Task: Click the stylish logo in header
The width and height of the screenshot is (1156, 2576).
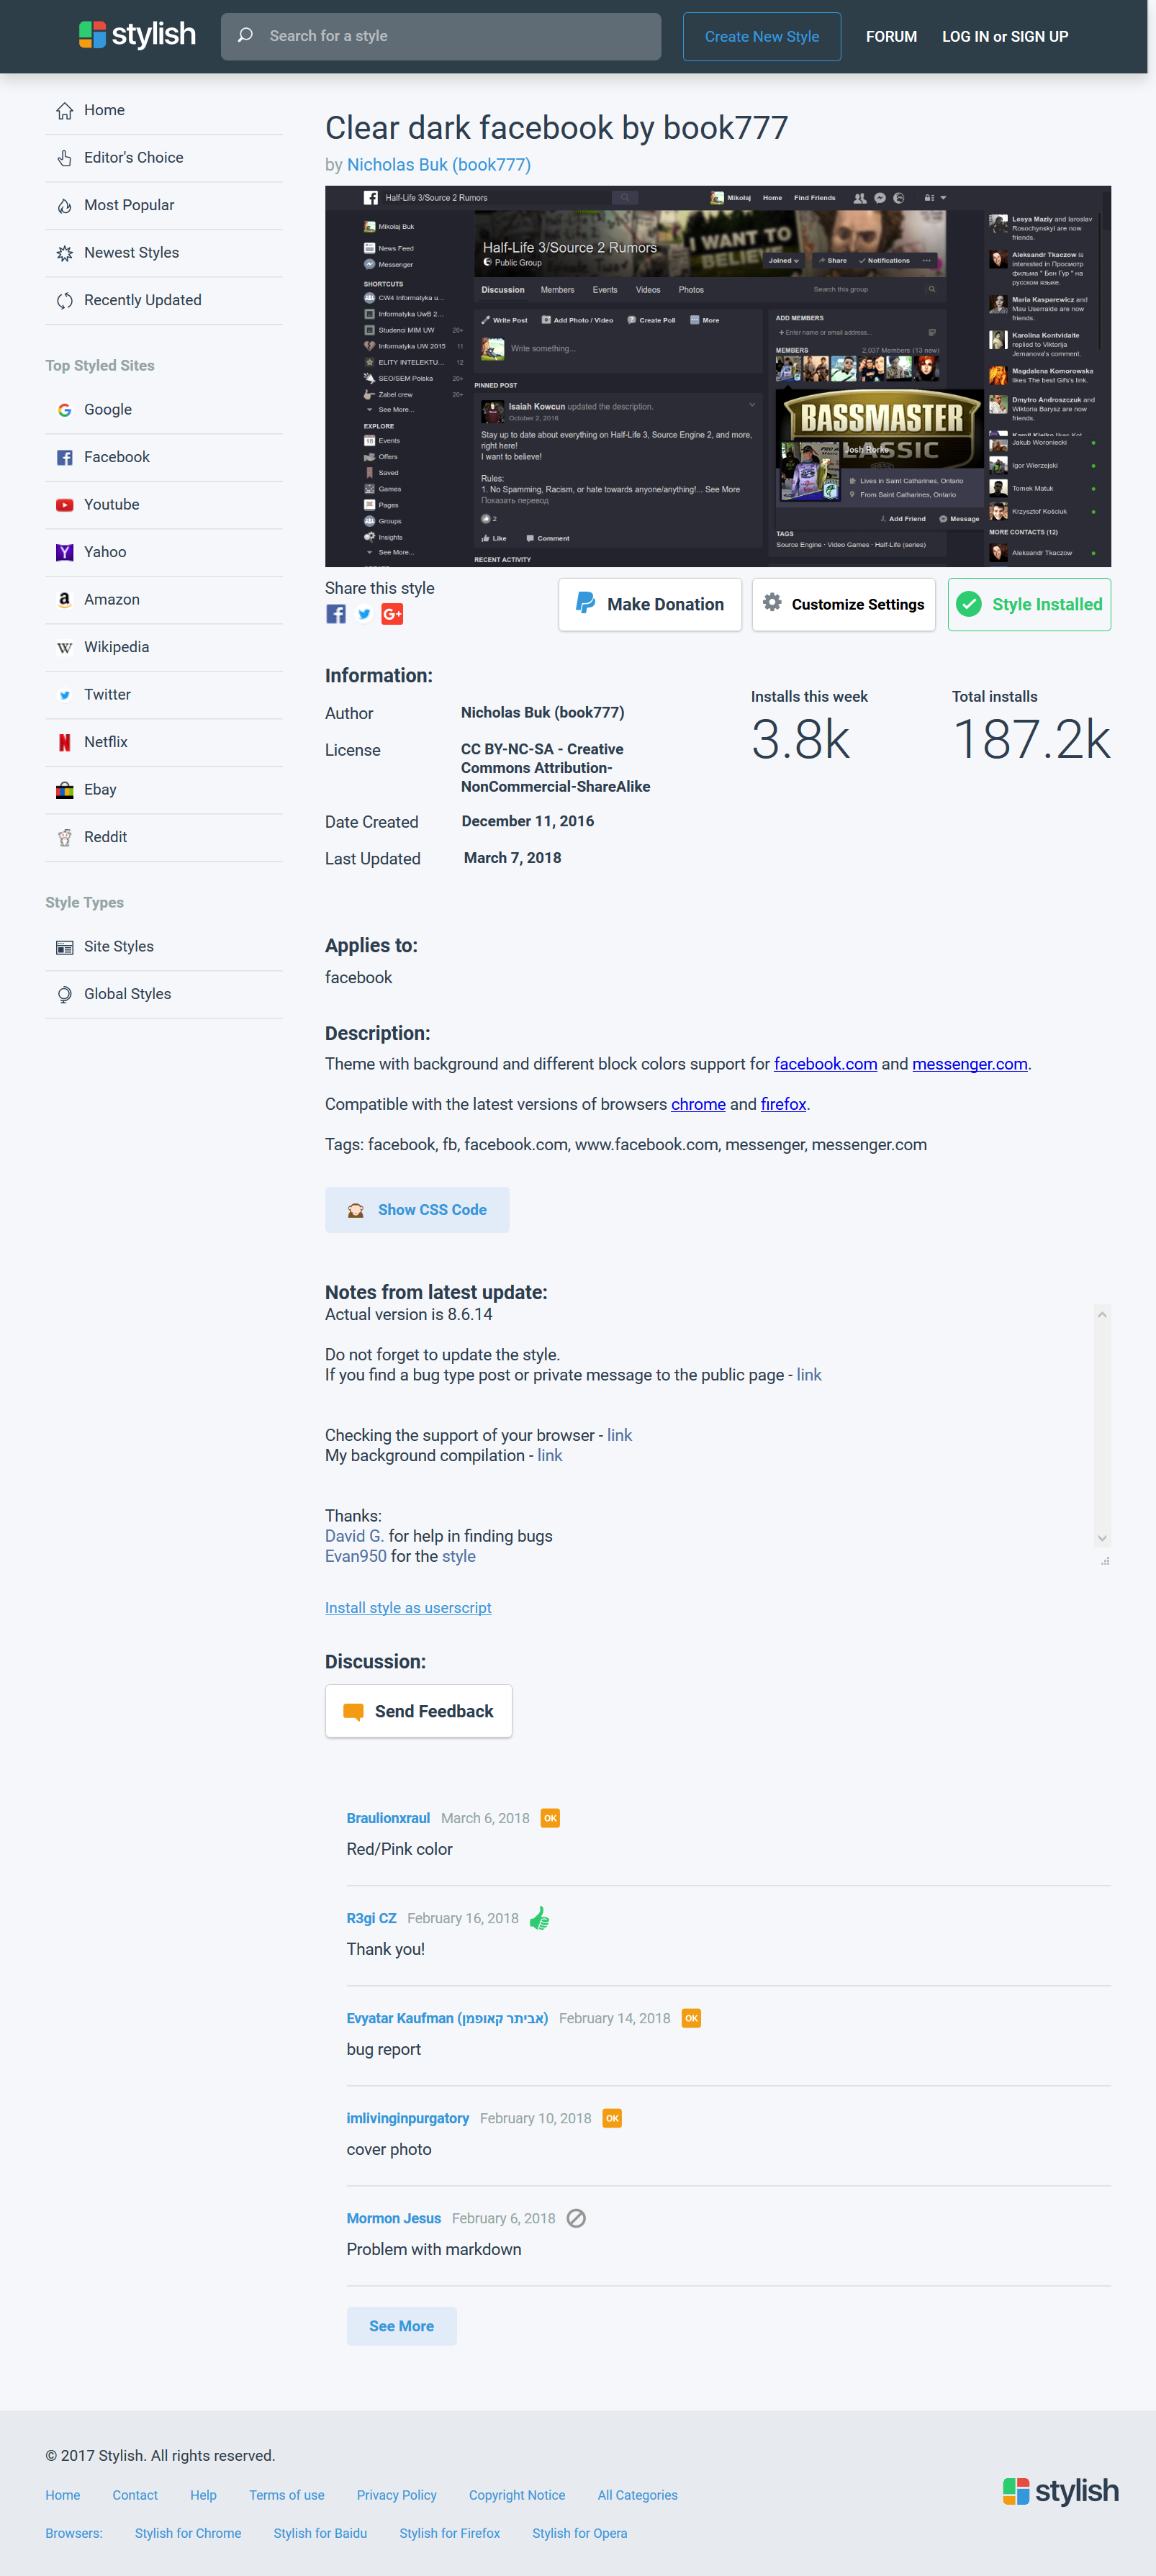Action: point(137,35)
